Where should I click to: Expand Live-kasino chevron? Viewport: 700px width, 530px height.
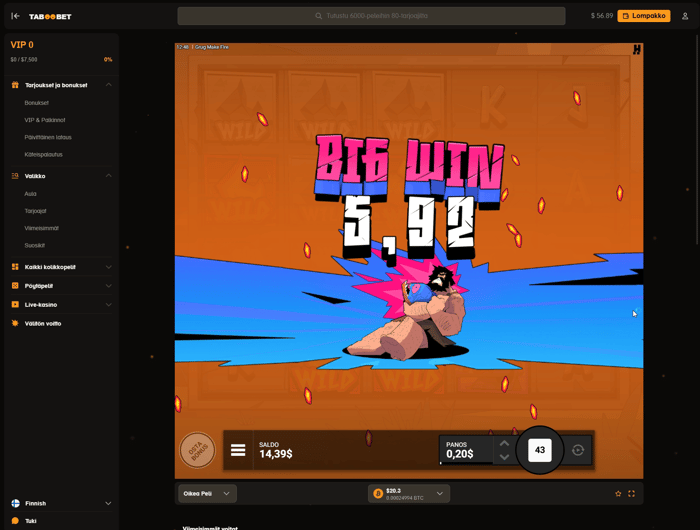pos(108,305)
